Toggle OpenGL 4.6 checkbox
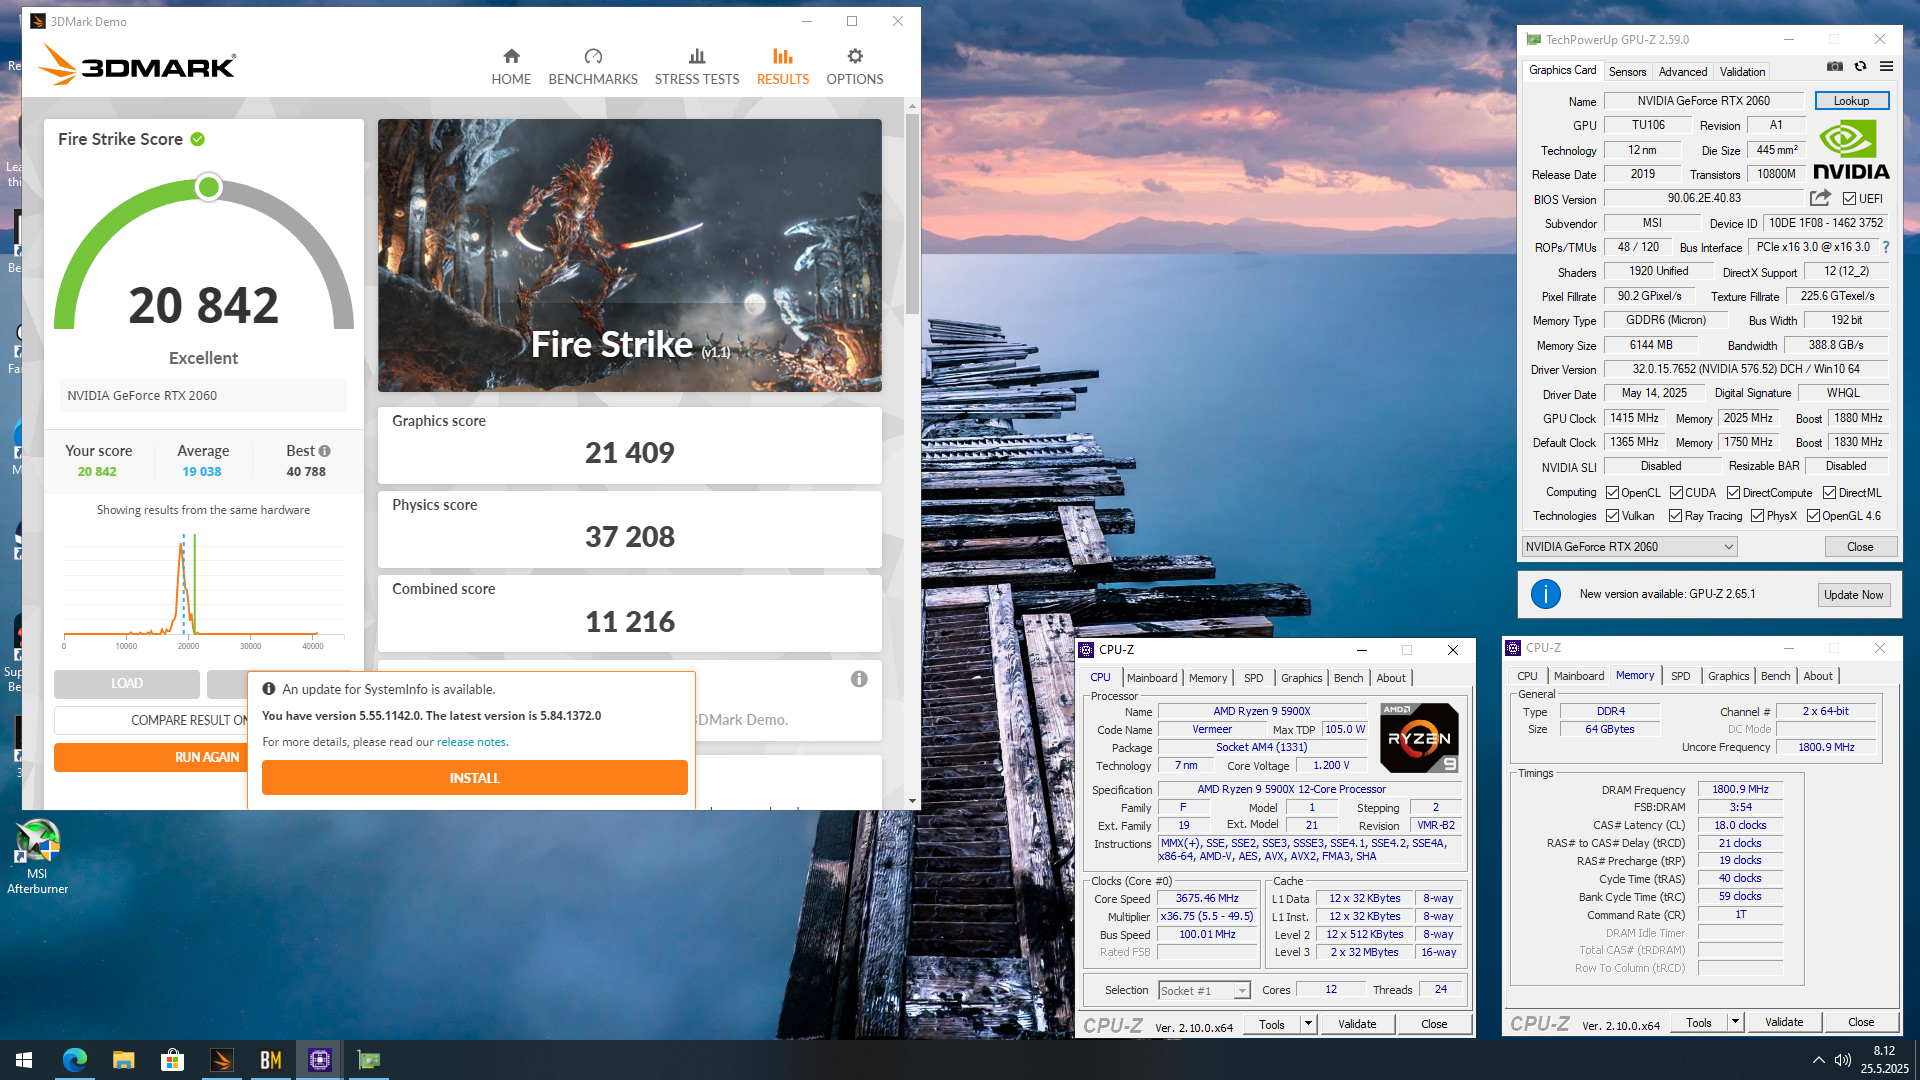 pyautogui.click(x=1813, y=516)
